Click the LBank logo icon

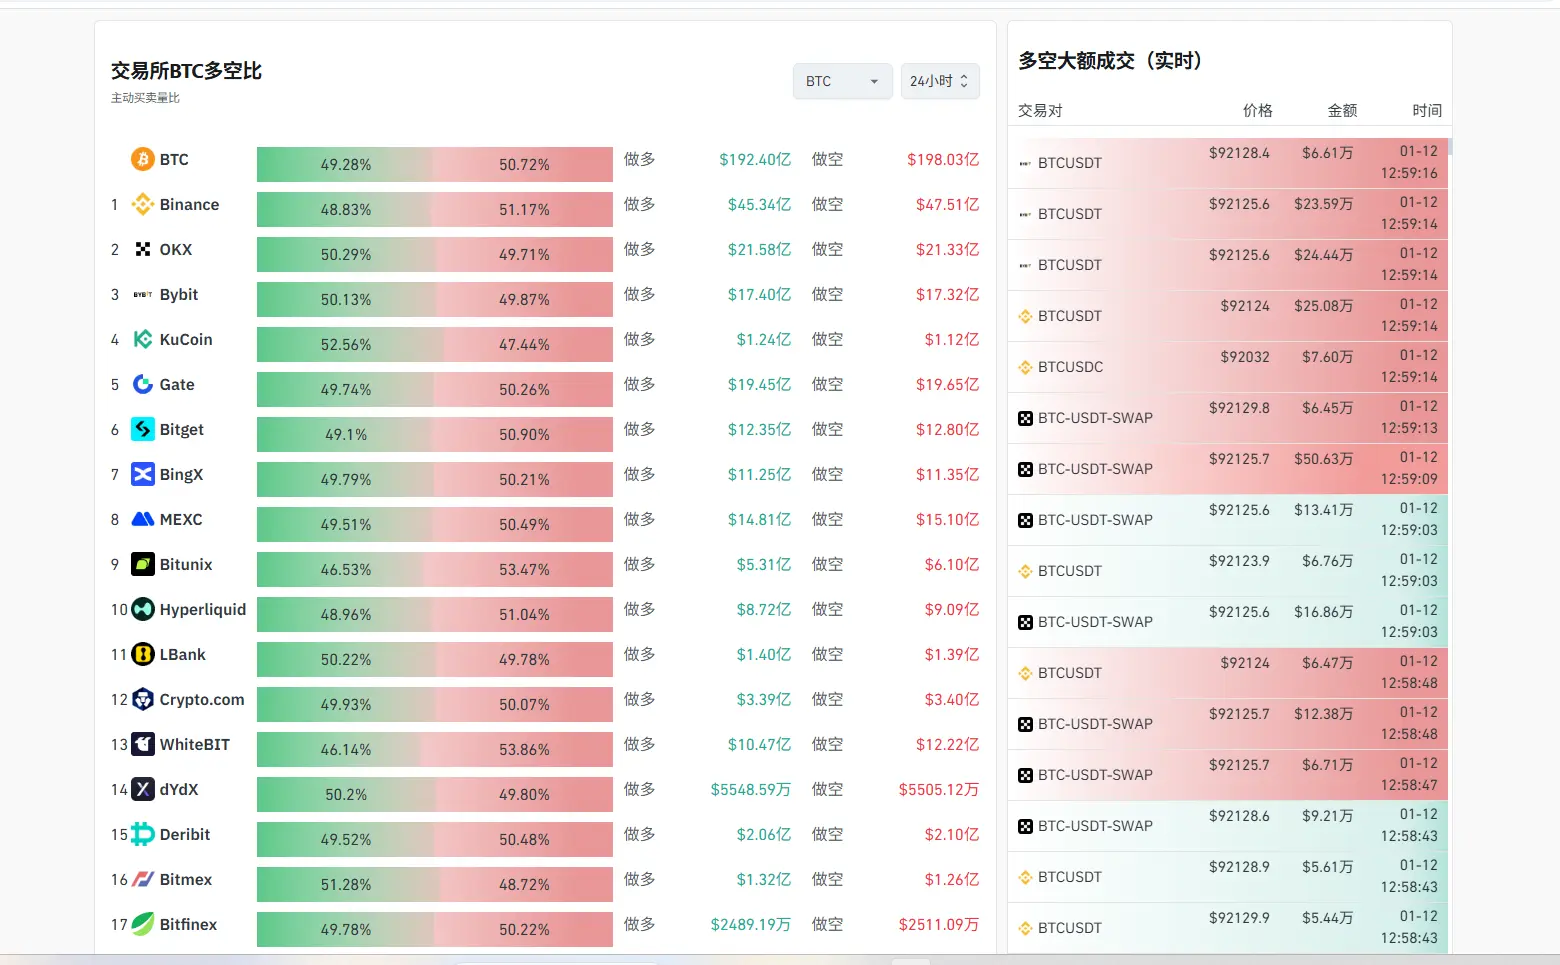pyautogui.click(x=143, y=654)
